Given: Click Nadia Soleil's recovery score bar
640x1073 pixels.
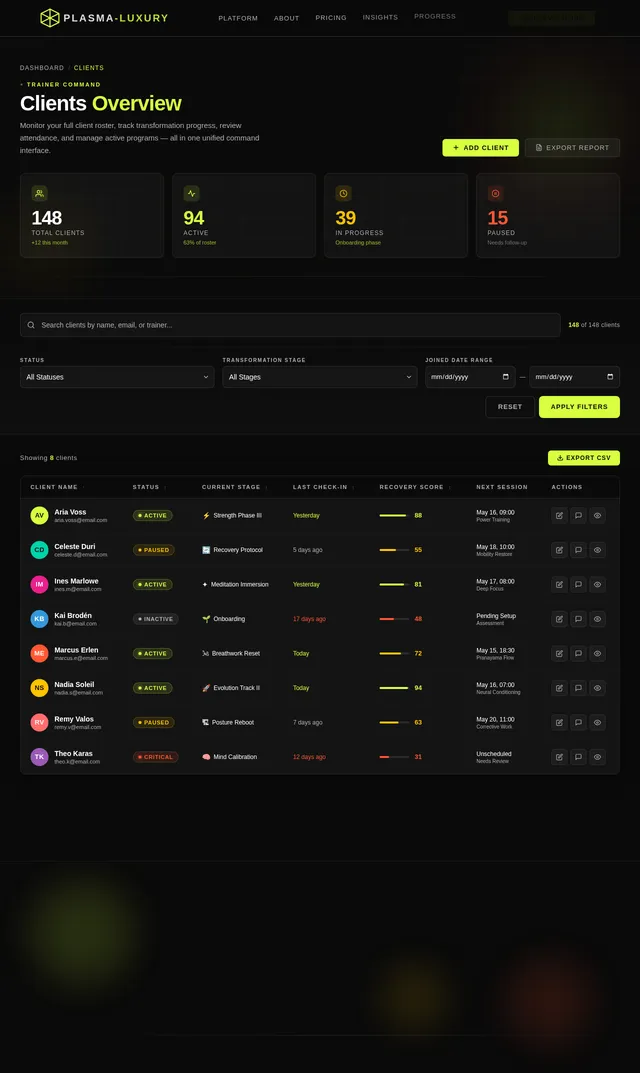Looking at the screenshot, I should pos(394,688).
